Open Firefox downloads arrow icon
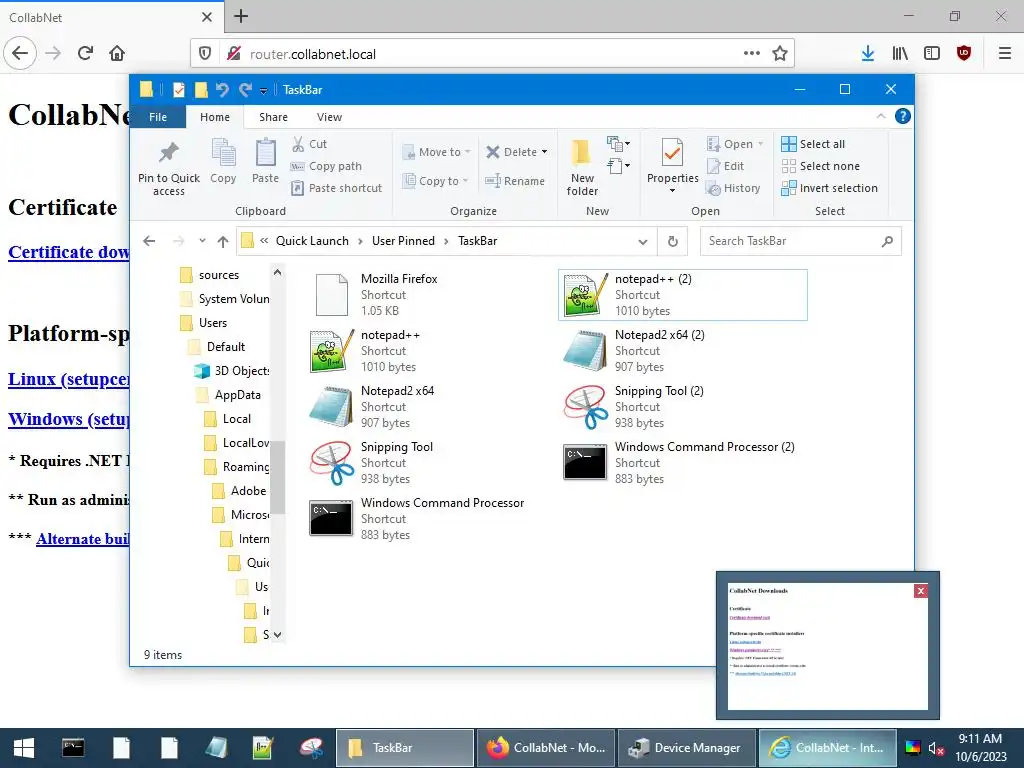 click(x=868, y=53)
